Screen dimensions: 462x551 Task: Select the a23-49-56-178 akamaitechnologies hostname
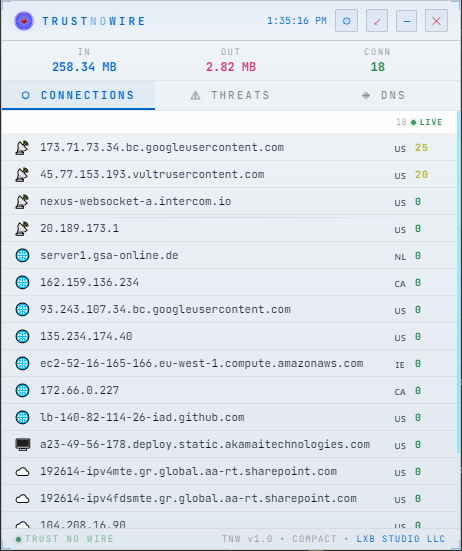[205, 445]
